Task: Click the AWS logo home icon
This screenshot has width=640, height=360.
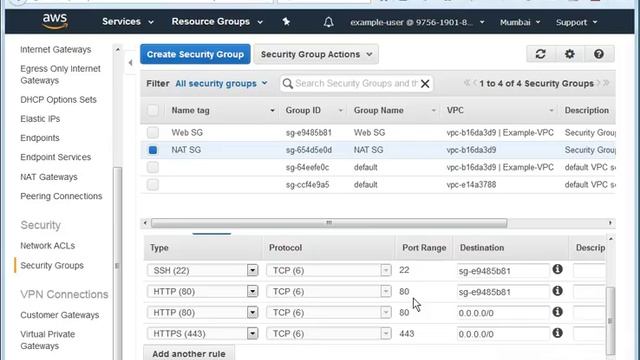Action: tap(55, 21)
